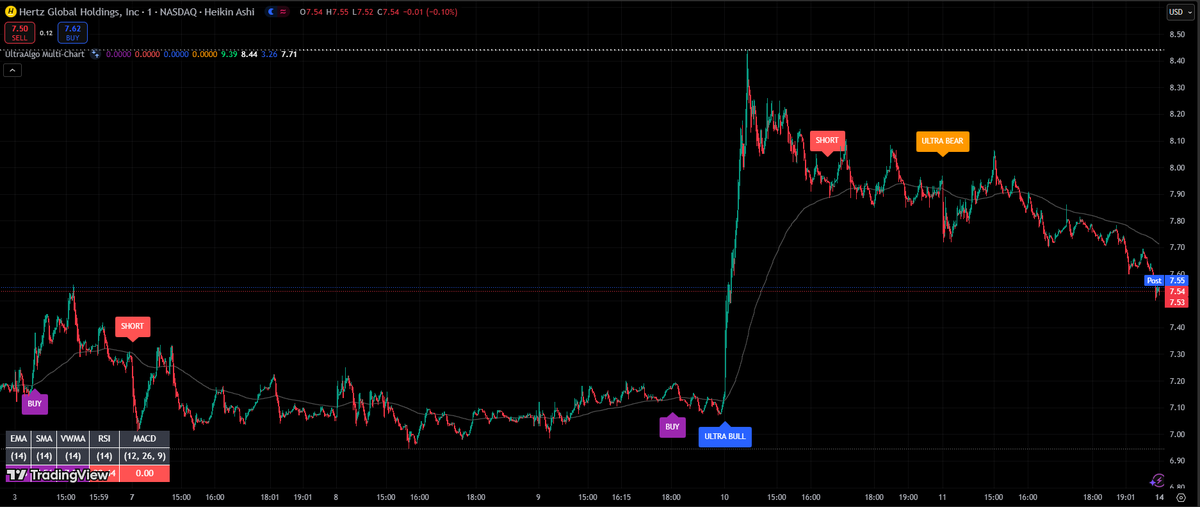This screenshot has height=507, width=1200.
Task: Click the SMA table cell
Action: (44, 438)
